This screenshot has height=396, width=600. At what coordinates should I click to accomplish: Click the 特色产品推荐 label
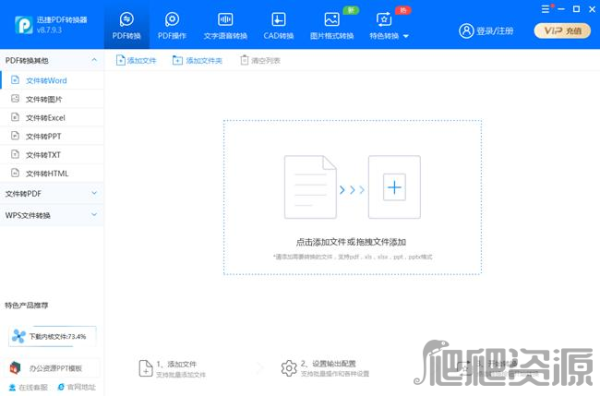coord(26,305)
